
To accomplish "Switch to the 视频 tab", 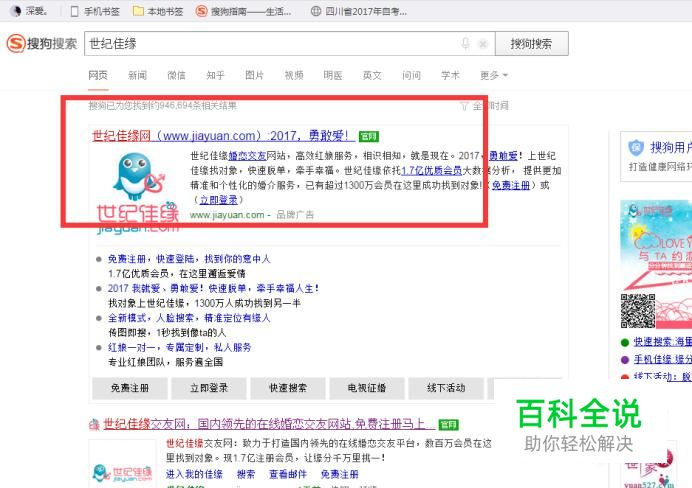I will [x=294, y=75].
